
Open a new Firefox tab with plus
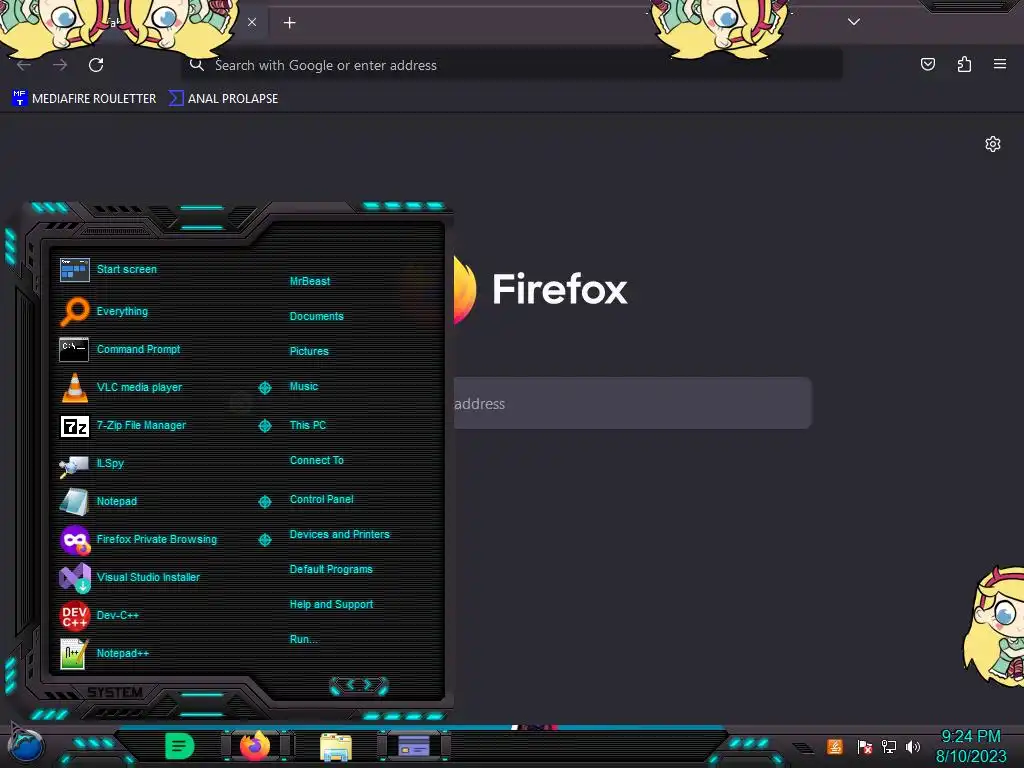pos(289,23)
